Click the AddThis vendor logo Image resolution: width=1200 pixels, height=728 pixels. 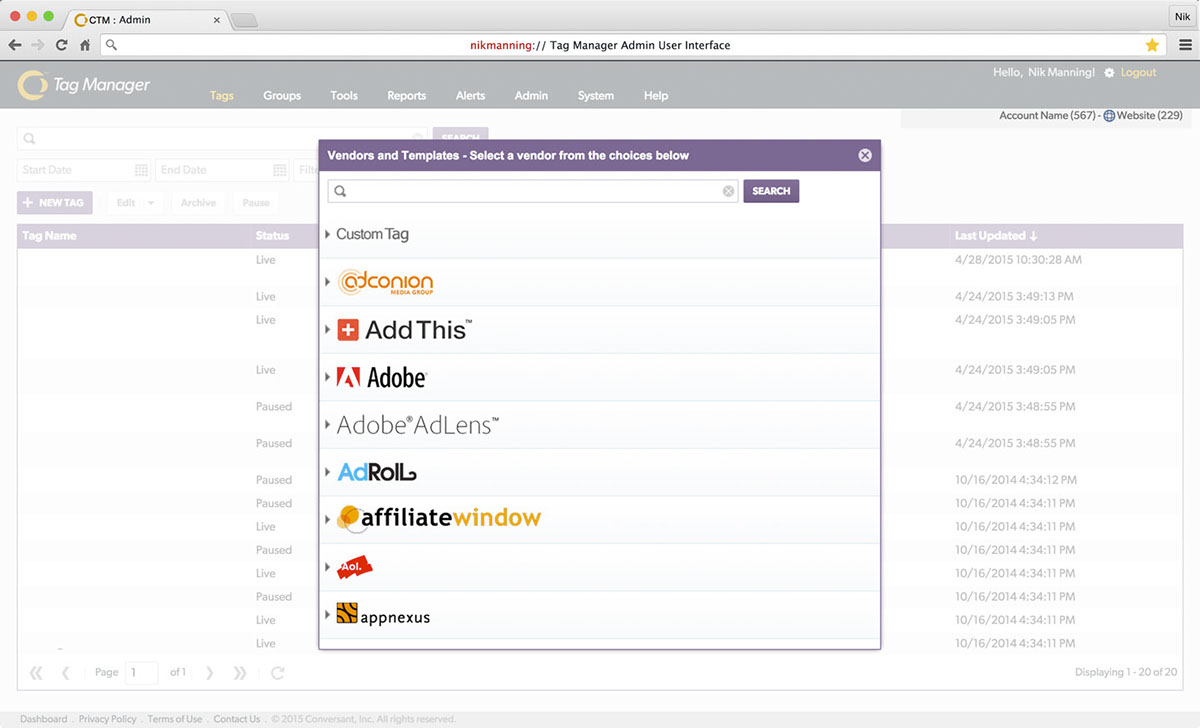coord(404,330)
